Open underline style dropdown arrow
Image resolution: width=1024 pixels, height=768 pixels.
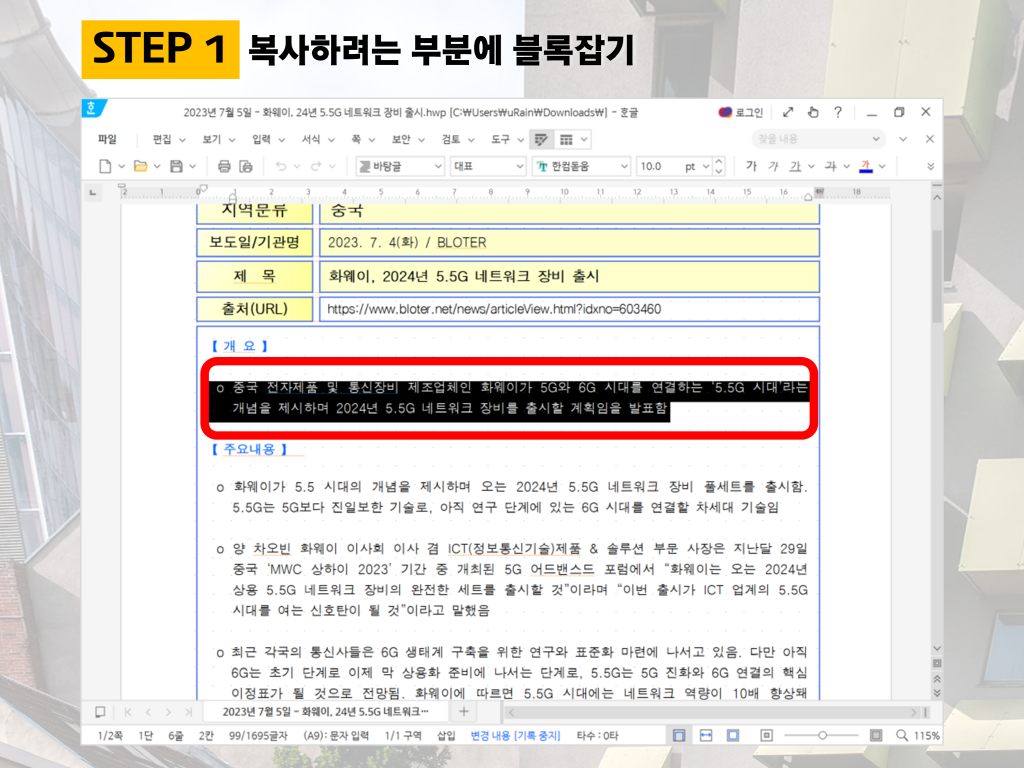point(811,167)
